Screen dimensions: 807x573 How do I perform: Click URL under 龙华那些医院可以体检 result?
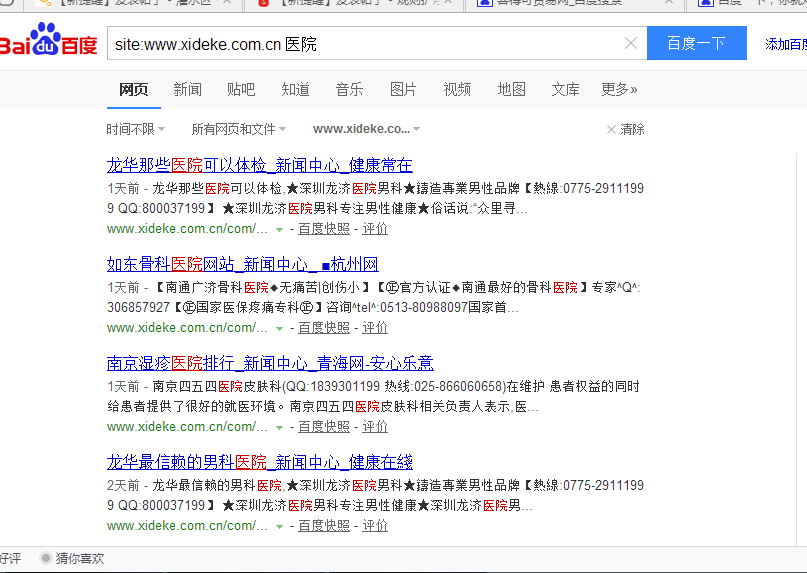(x=187, y=229)
